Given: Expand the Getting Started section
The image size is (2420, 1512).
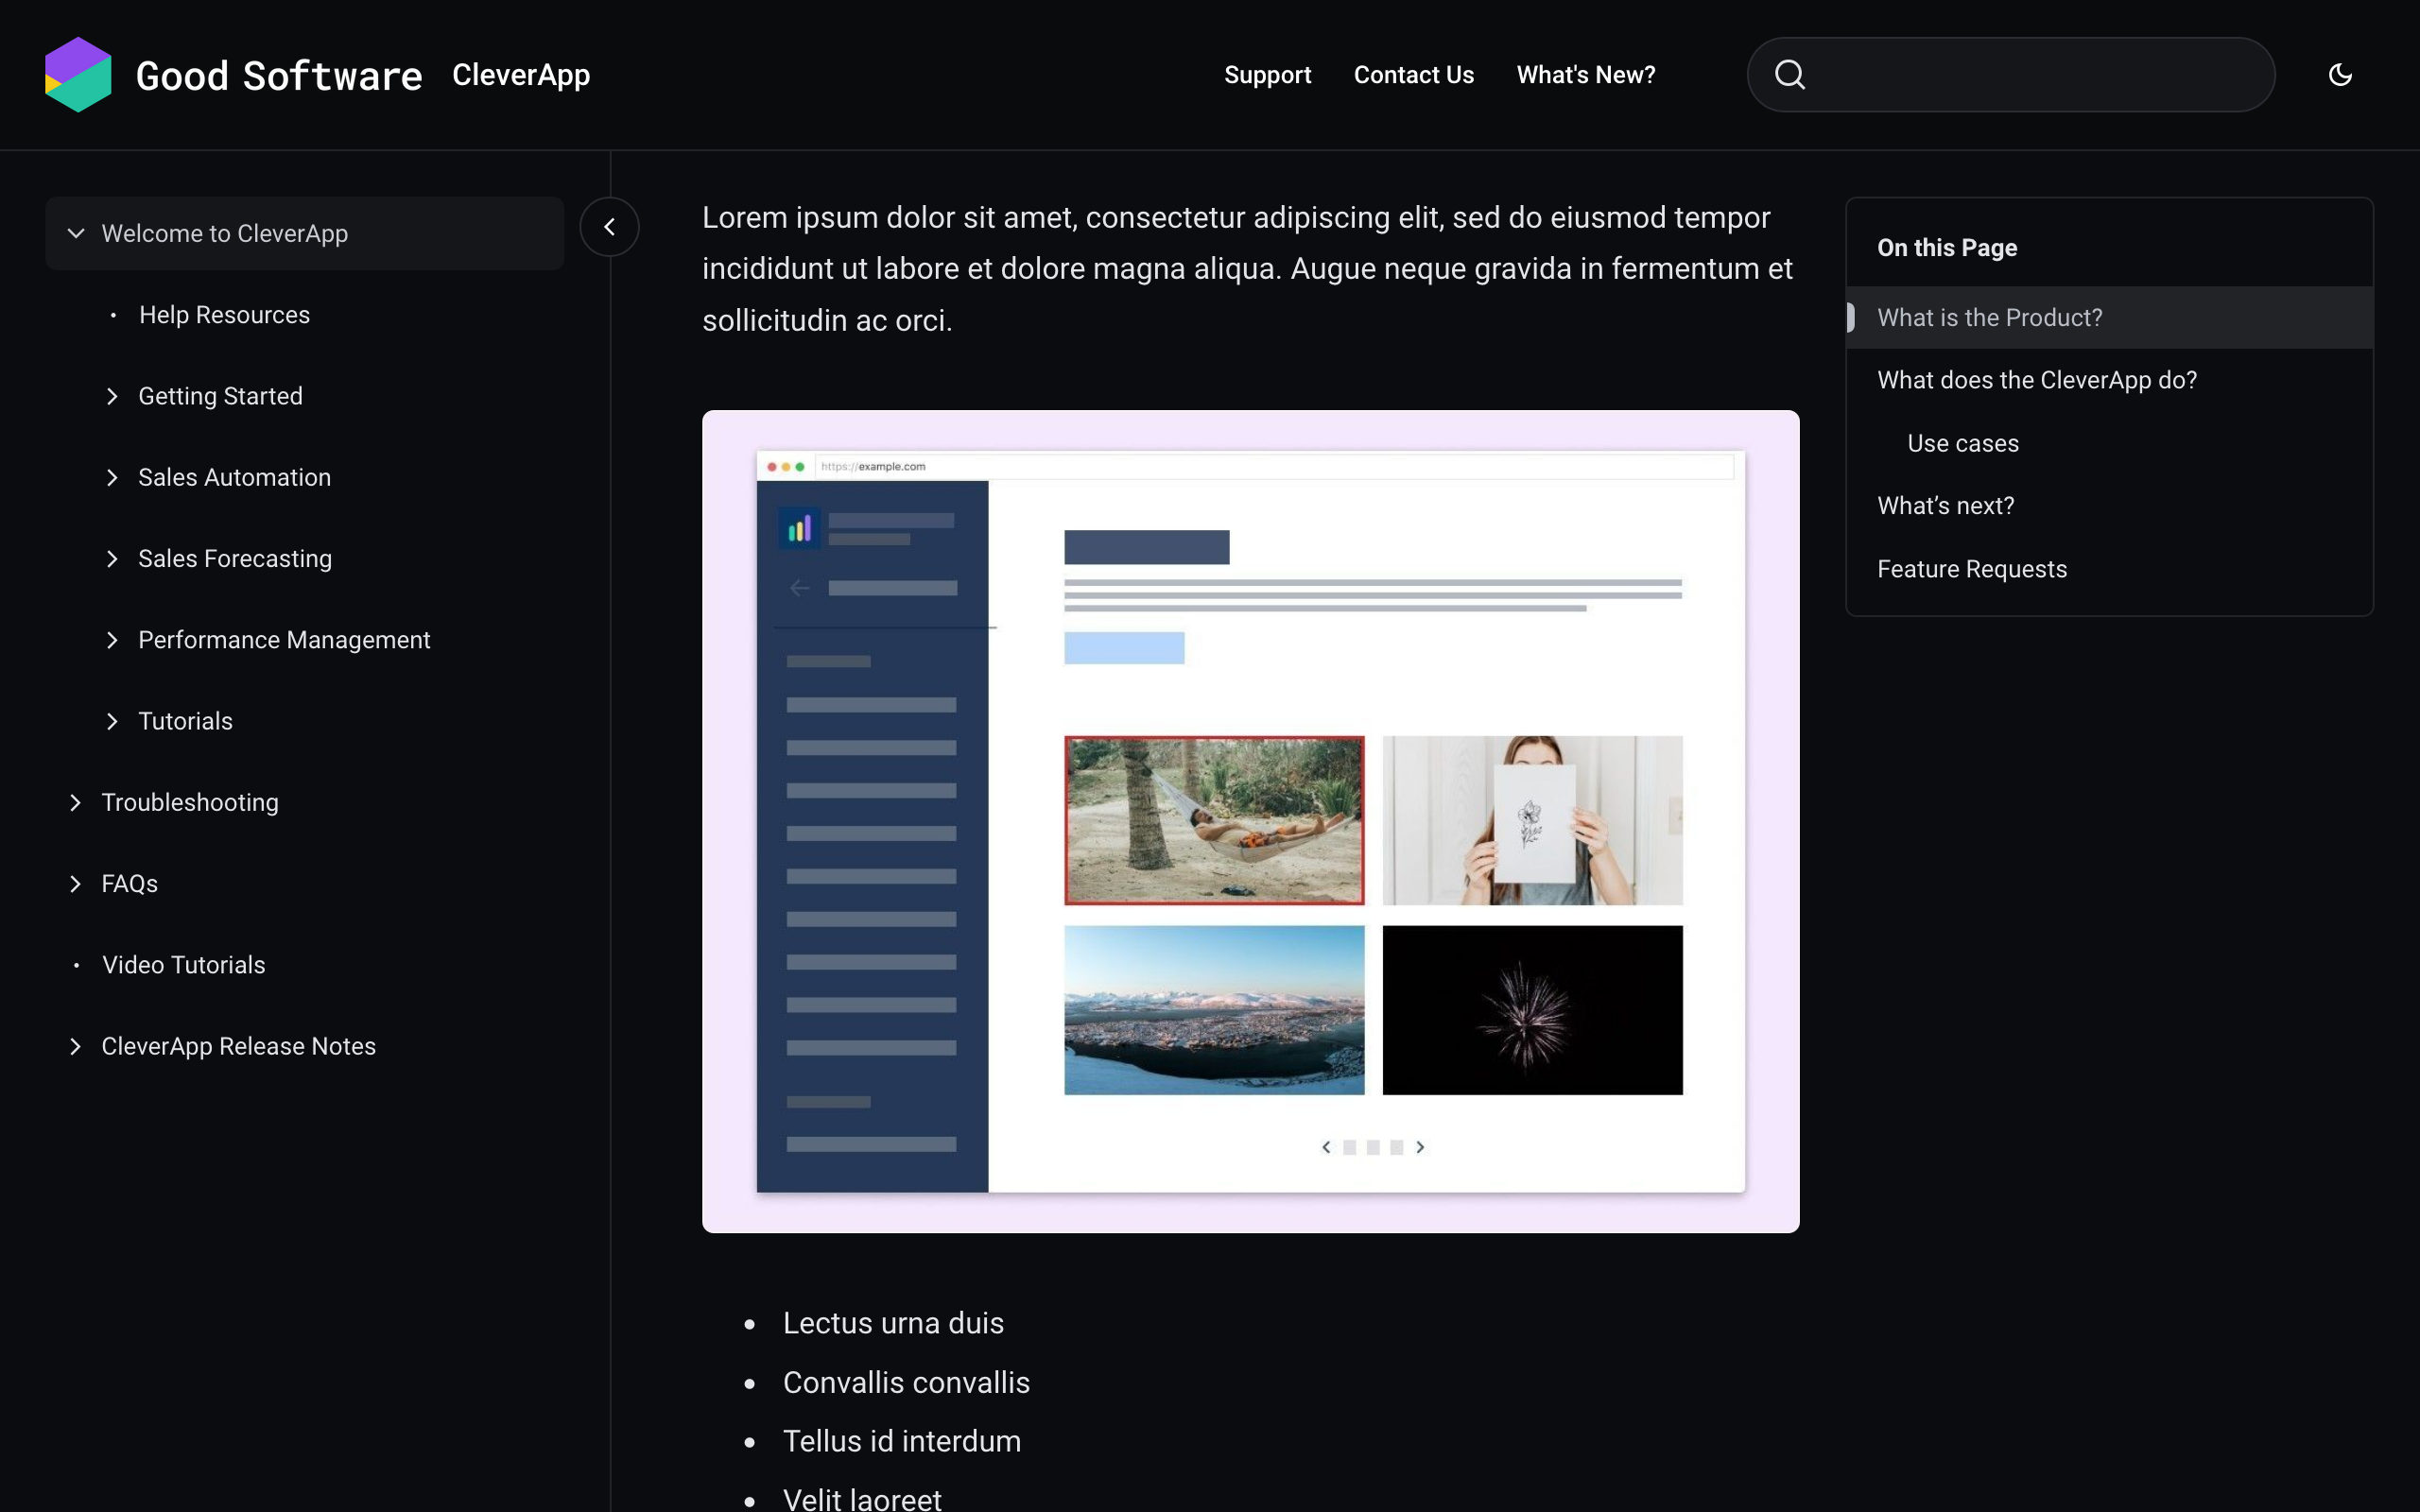Looking at the screenshot, I should coord(112,396).
